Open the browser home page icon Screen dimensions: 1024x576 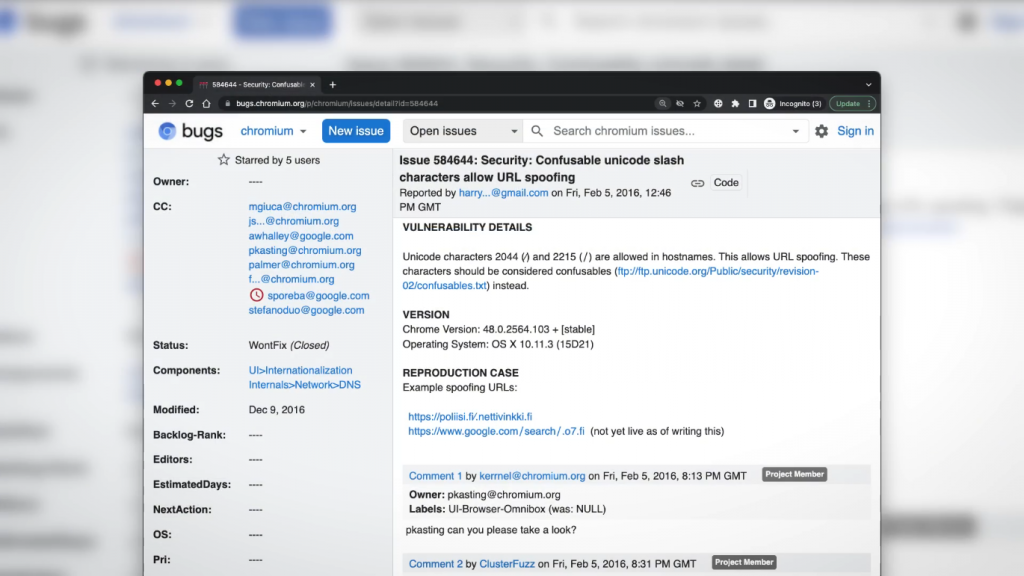(206, 104)
